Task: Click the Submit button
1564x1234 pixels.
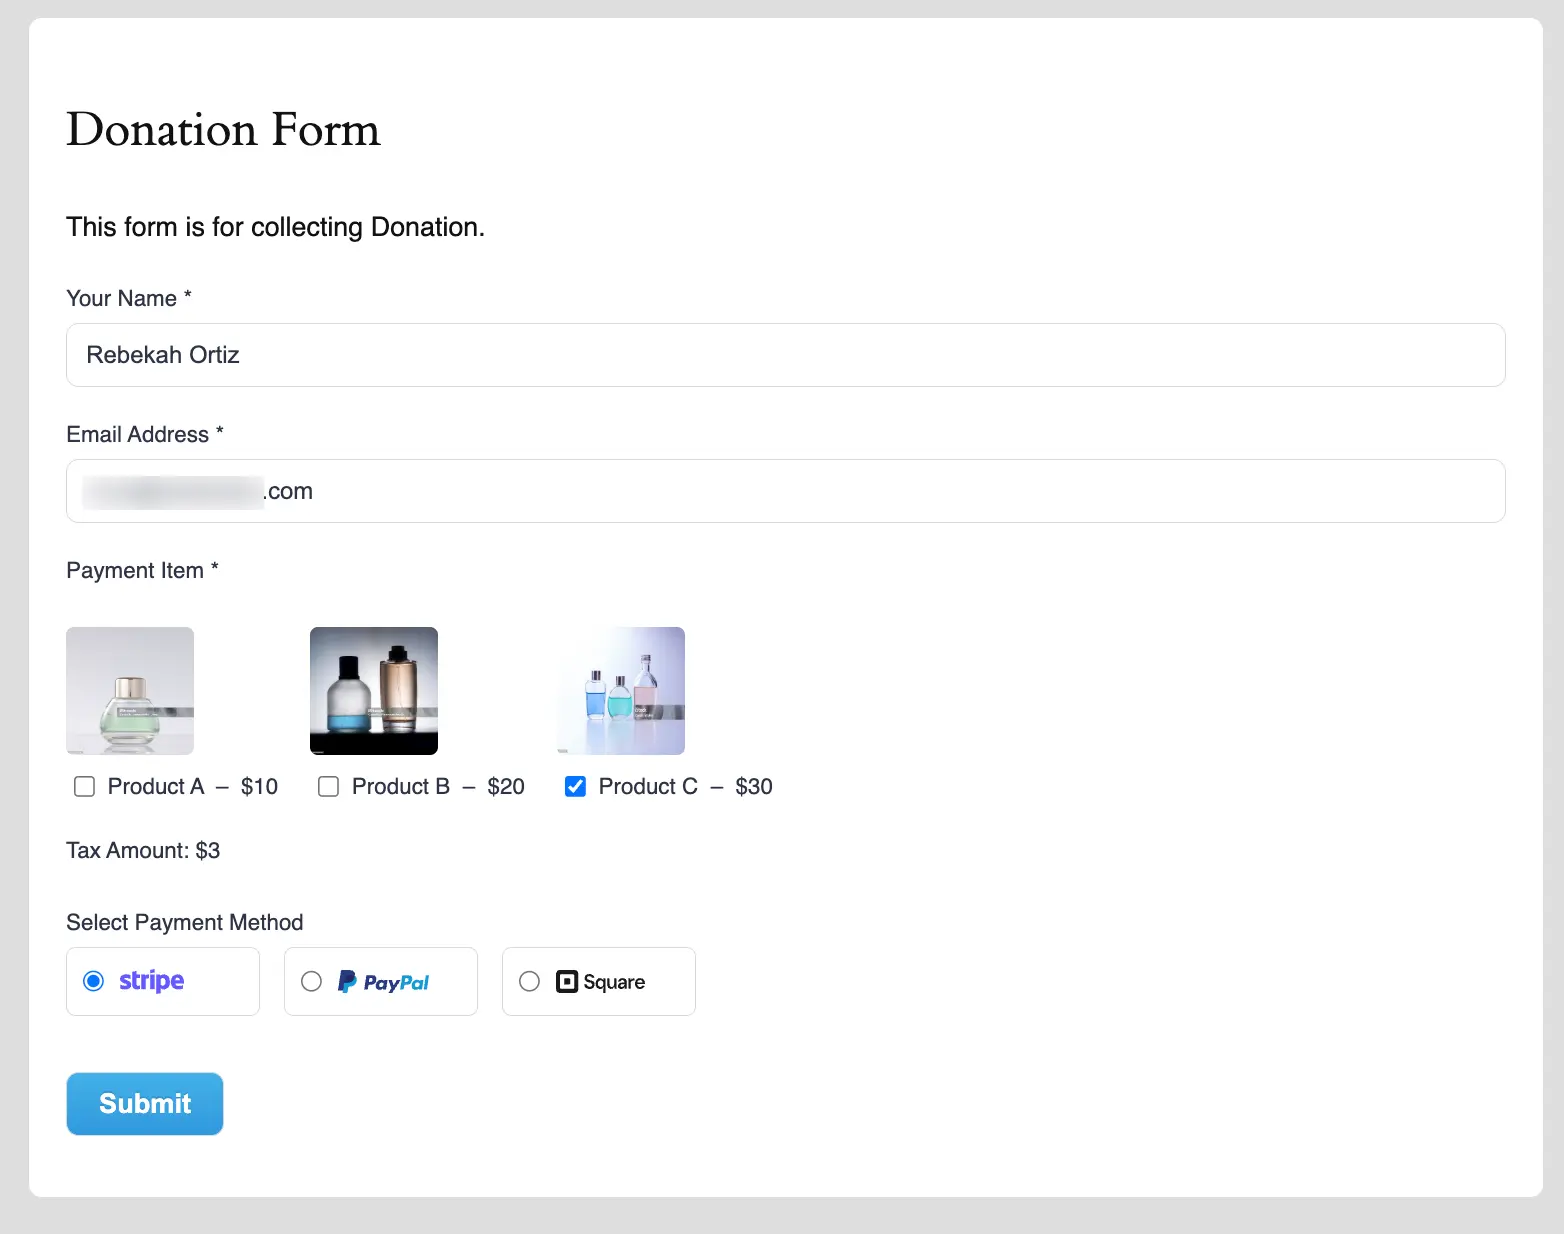Action: (144, 1103)
